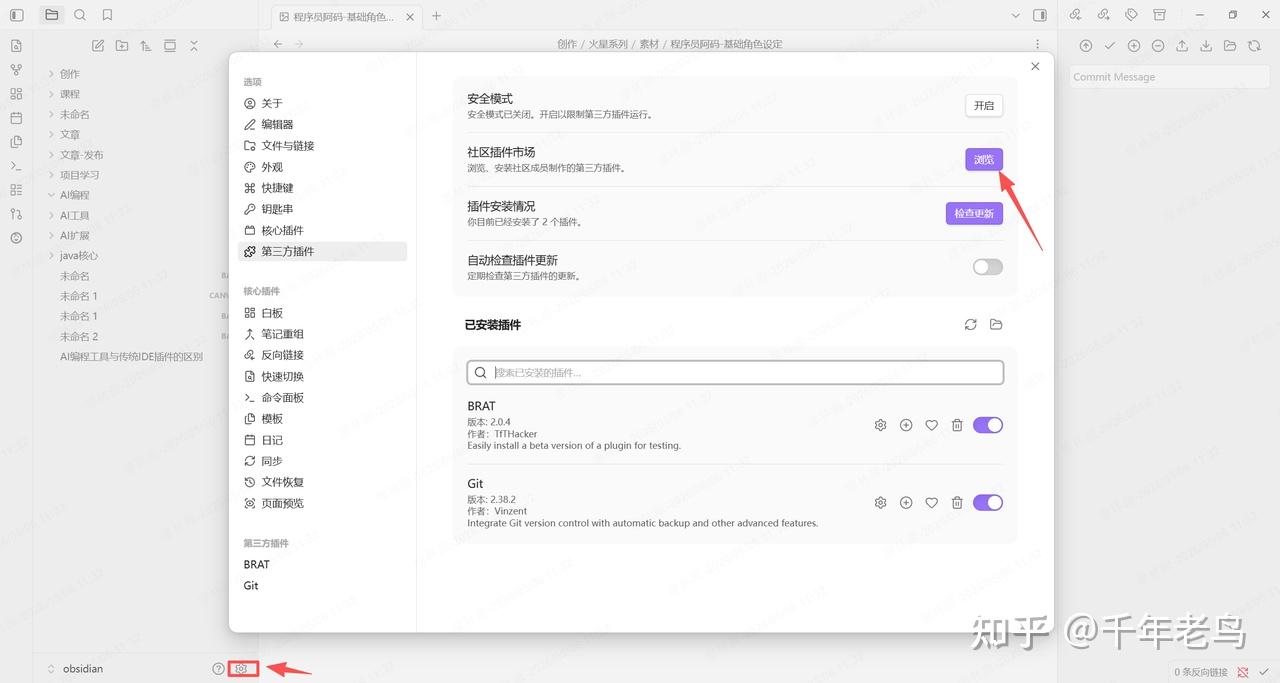
Task: Open settings gear at bottom left
Action: (242, 669)
